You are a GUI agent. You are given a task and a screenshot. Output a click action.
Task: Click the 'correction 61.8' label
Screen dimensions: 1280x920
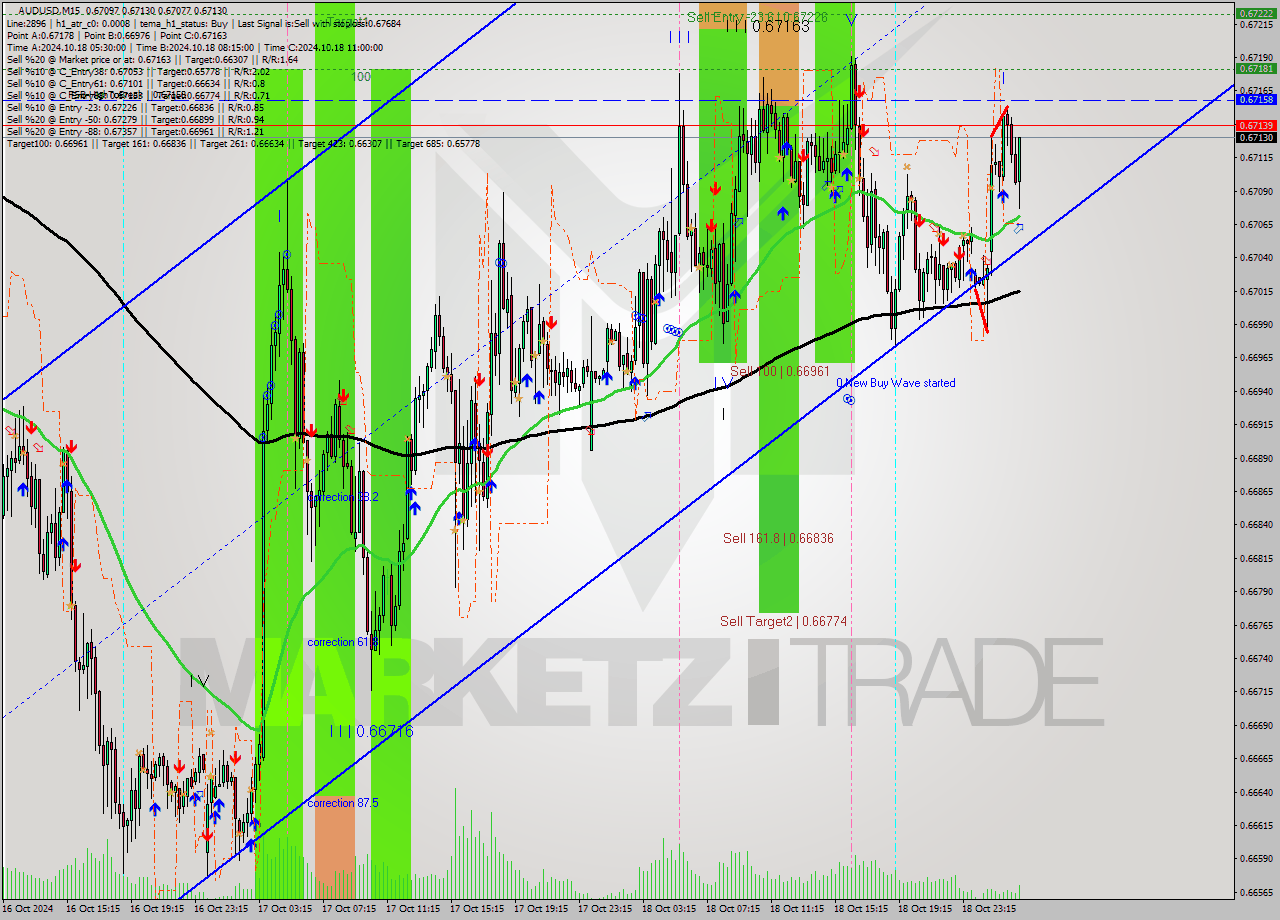[342, 642]
